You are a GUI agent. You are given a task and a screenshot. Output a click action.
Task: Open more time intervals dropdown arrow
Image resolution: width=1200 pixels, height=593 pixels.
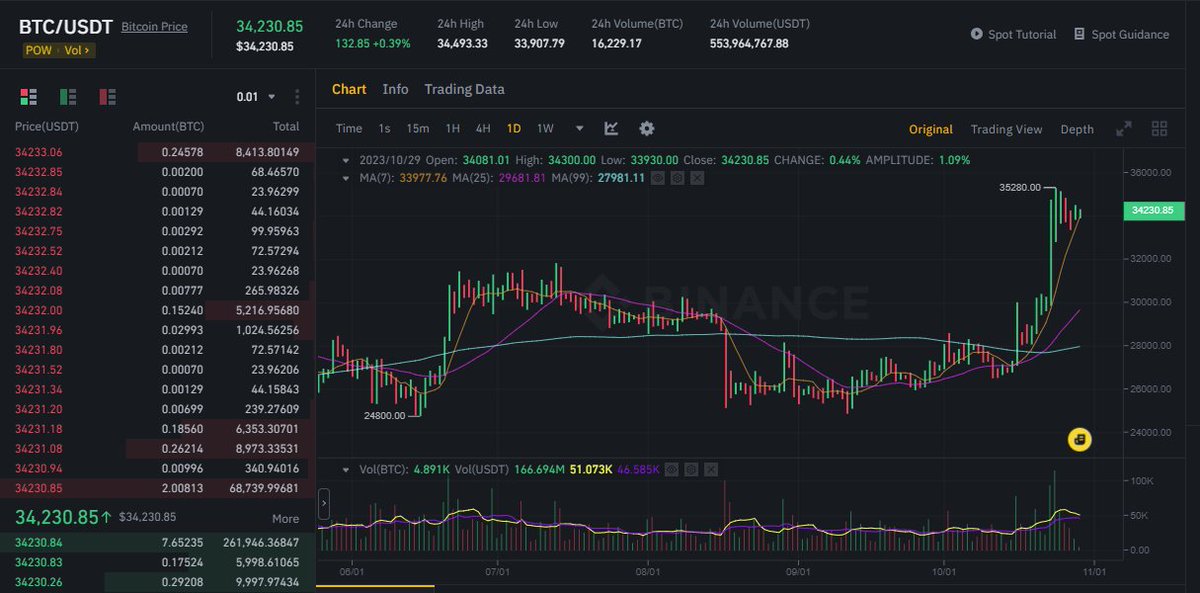tap(579, 128)
